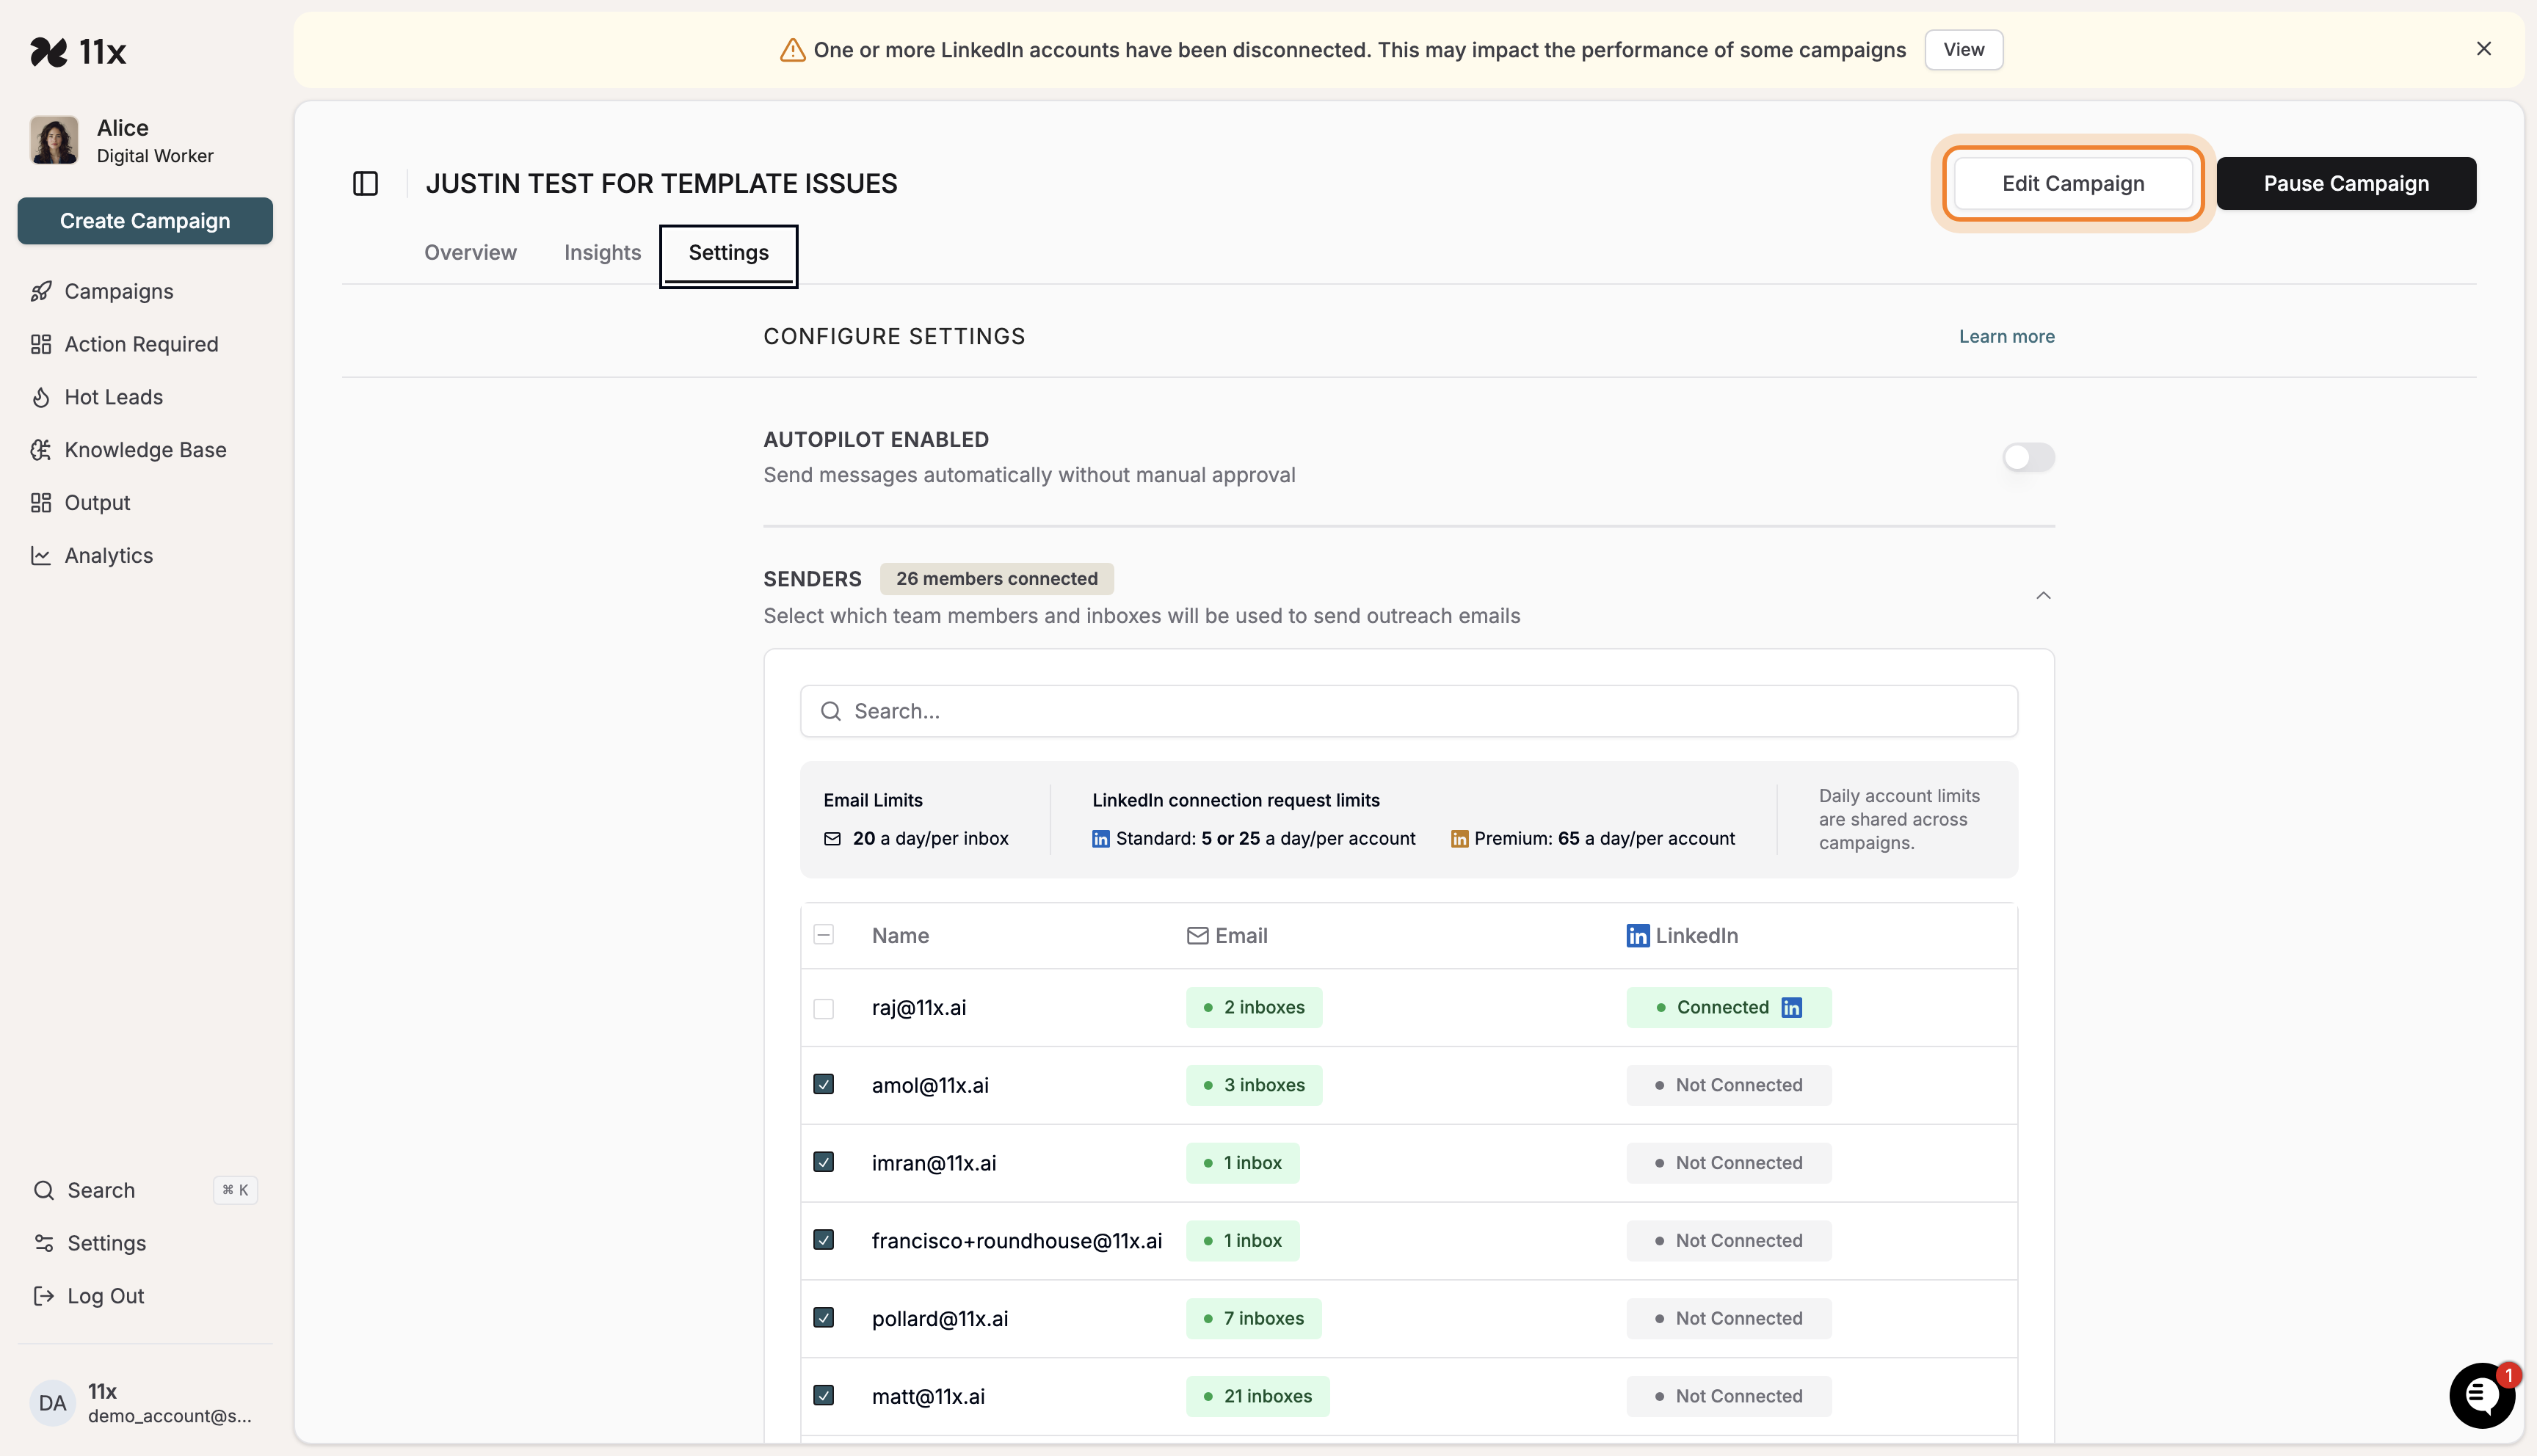Viewport: 2537px width, 1456px height.
Task: Toggle the sidebar panel icon
Action: [365, 183]
